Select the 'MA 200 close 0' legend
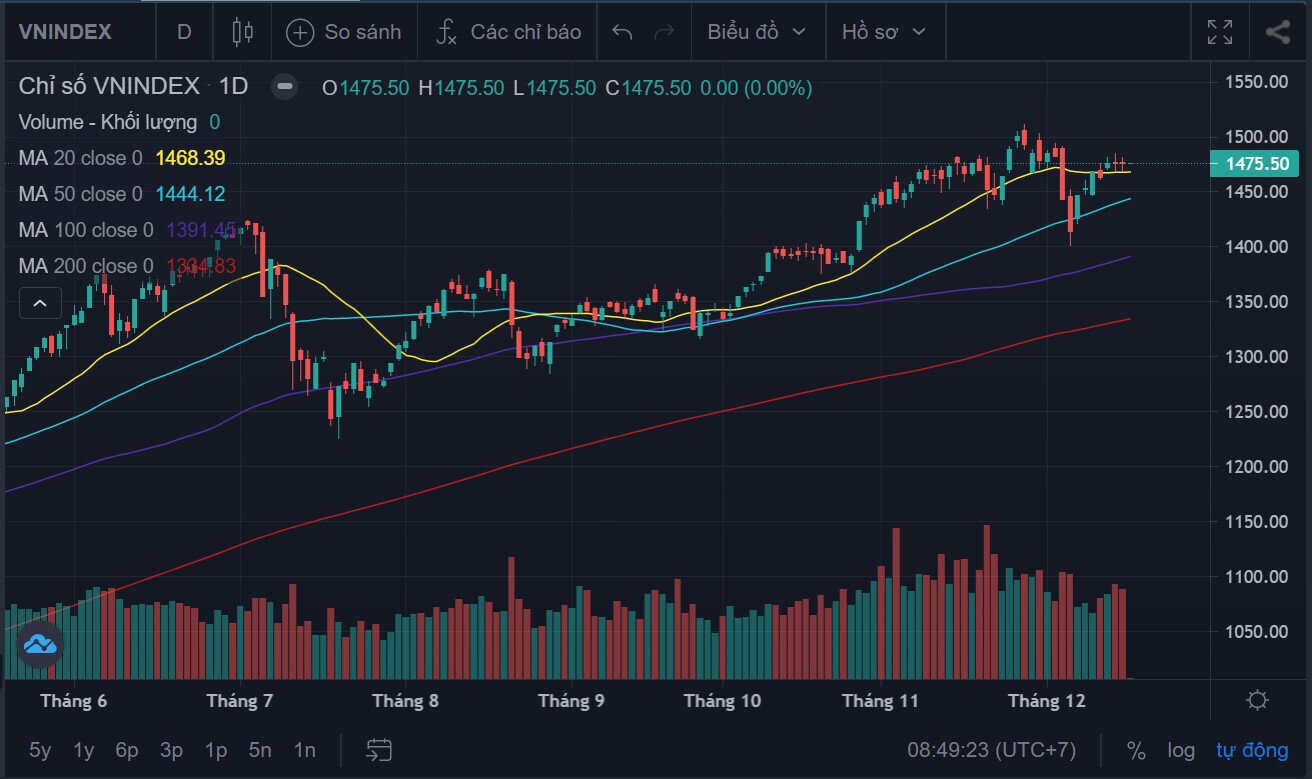The image size is (1312, 779). coord(86,266)
